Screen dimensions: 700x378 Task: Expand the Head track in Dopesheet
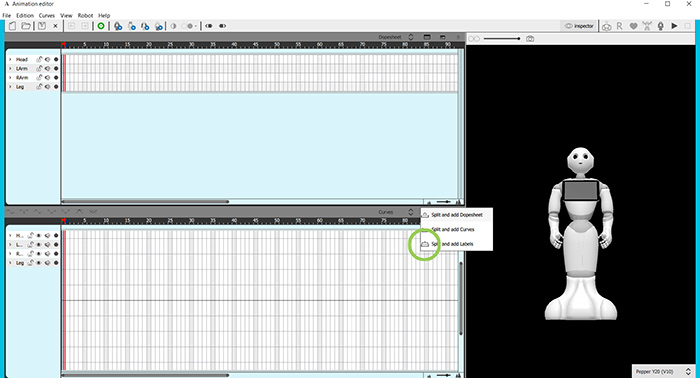(10, 59)
